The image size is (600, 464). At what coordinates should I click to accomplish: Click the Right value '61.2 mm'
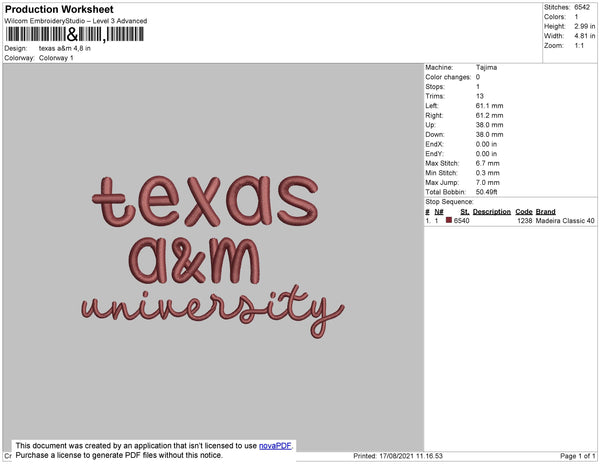489,115
